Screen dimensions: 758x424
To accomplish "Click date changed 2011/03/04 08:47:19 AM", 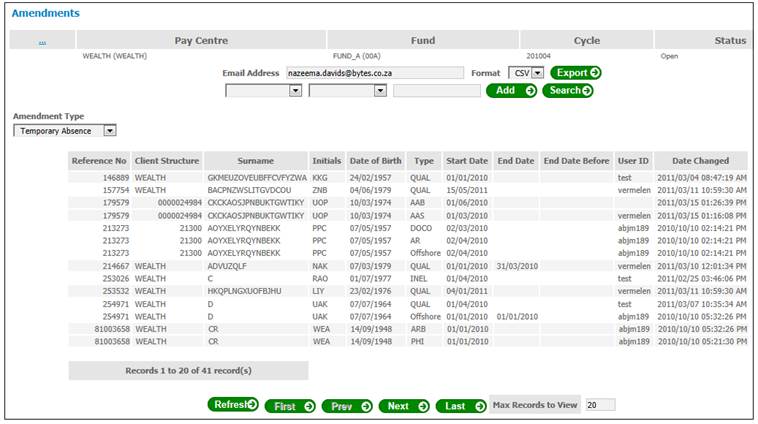I will click(x=702, y=178).
